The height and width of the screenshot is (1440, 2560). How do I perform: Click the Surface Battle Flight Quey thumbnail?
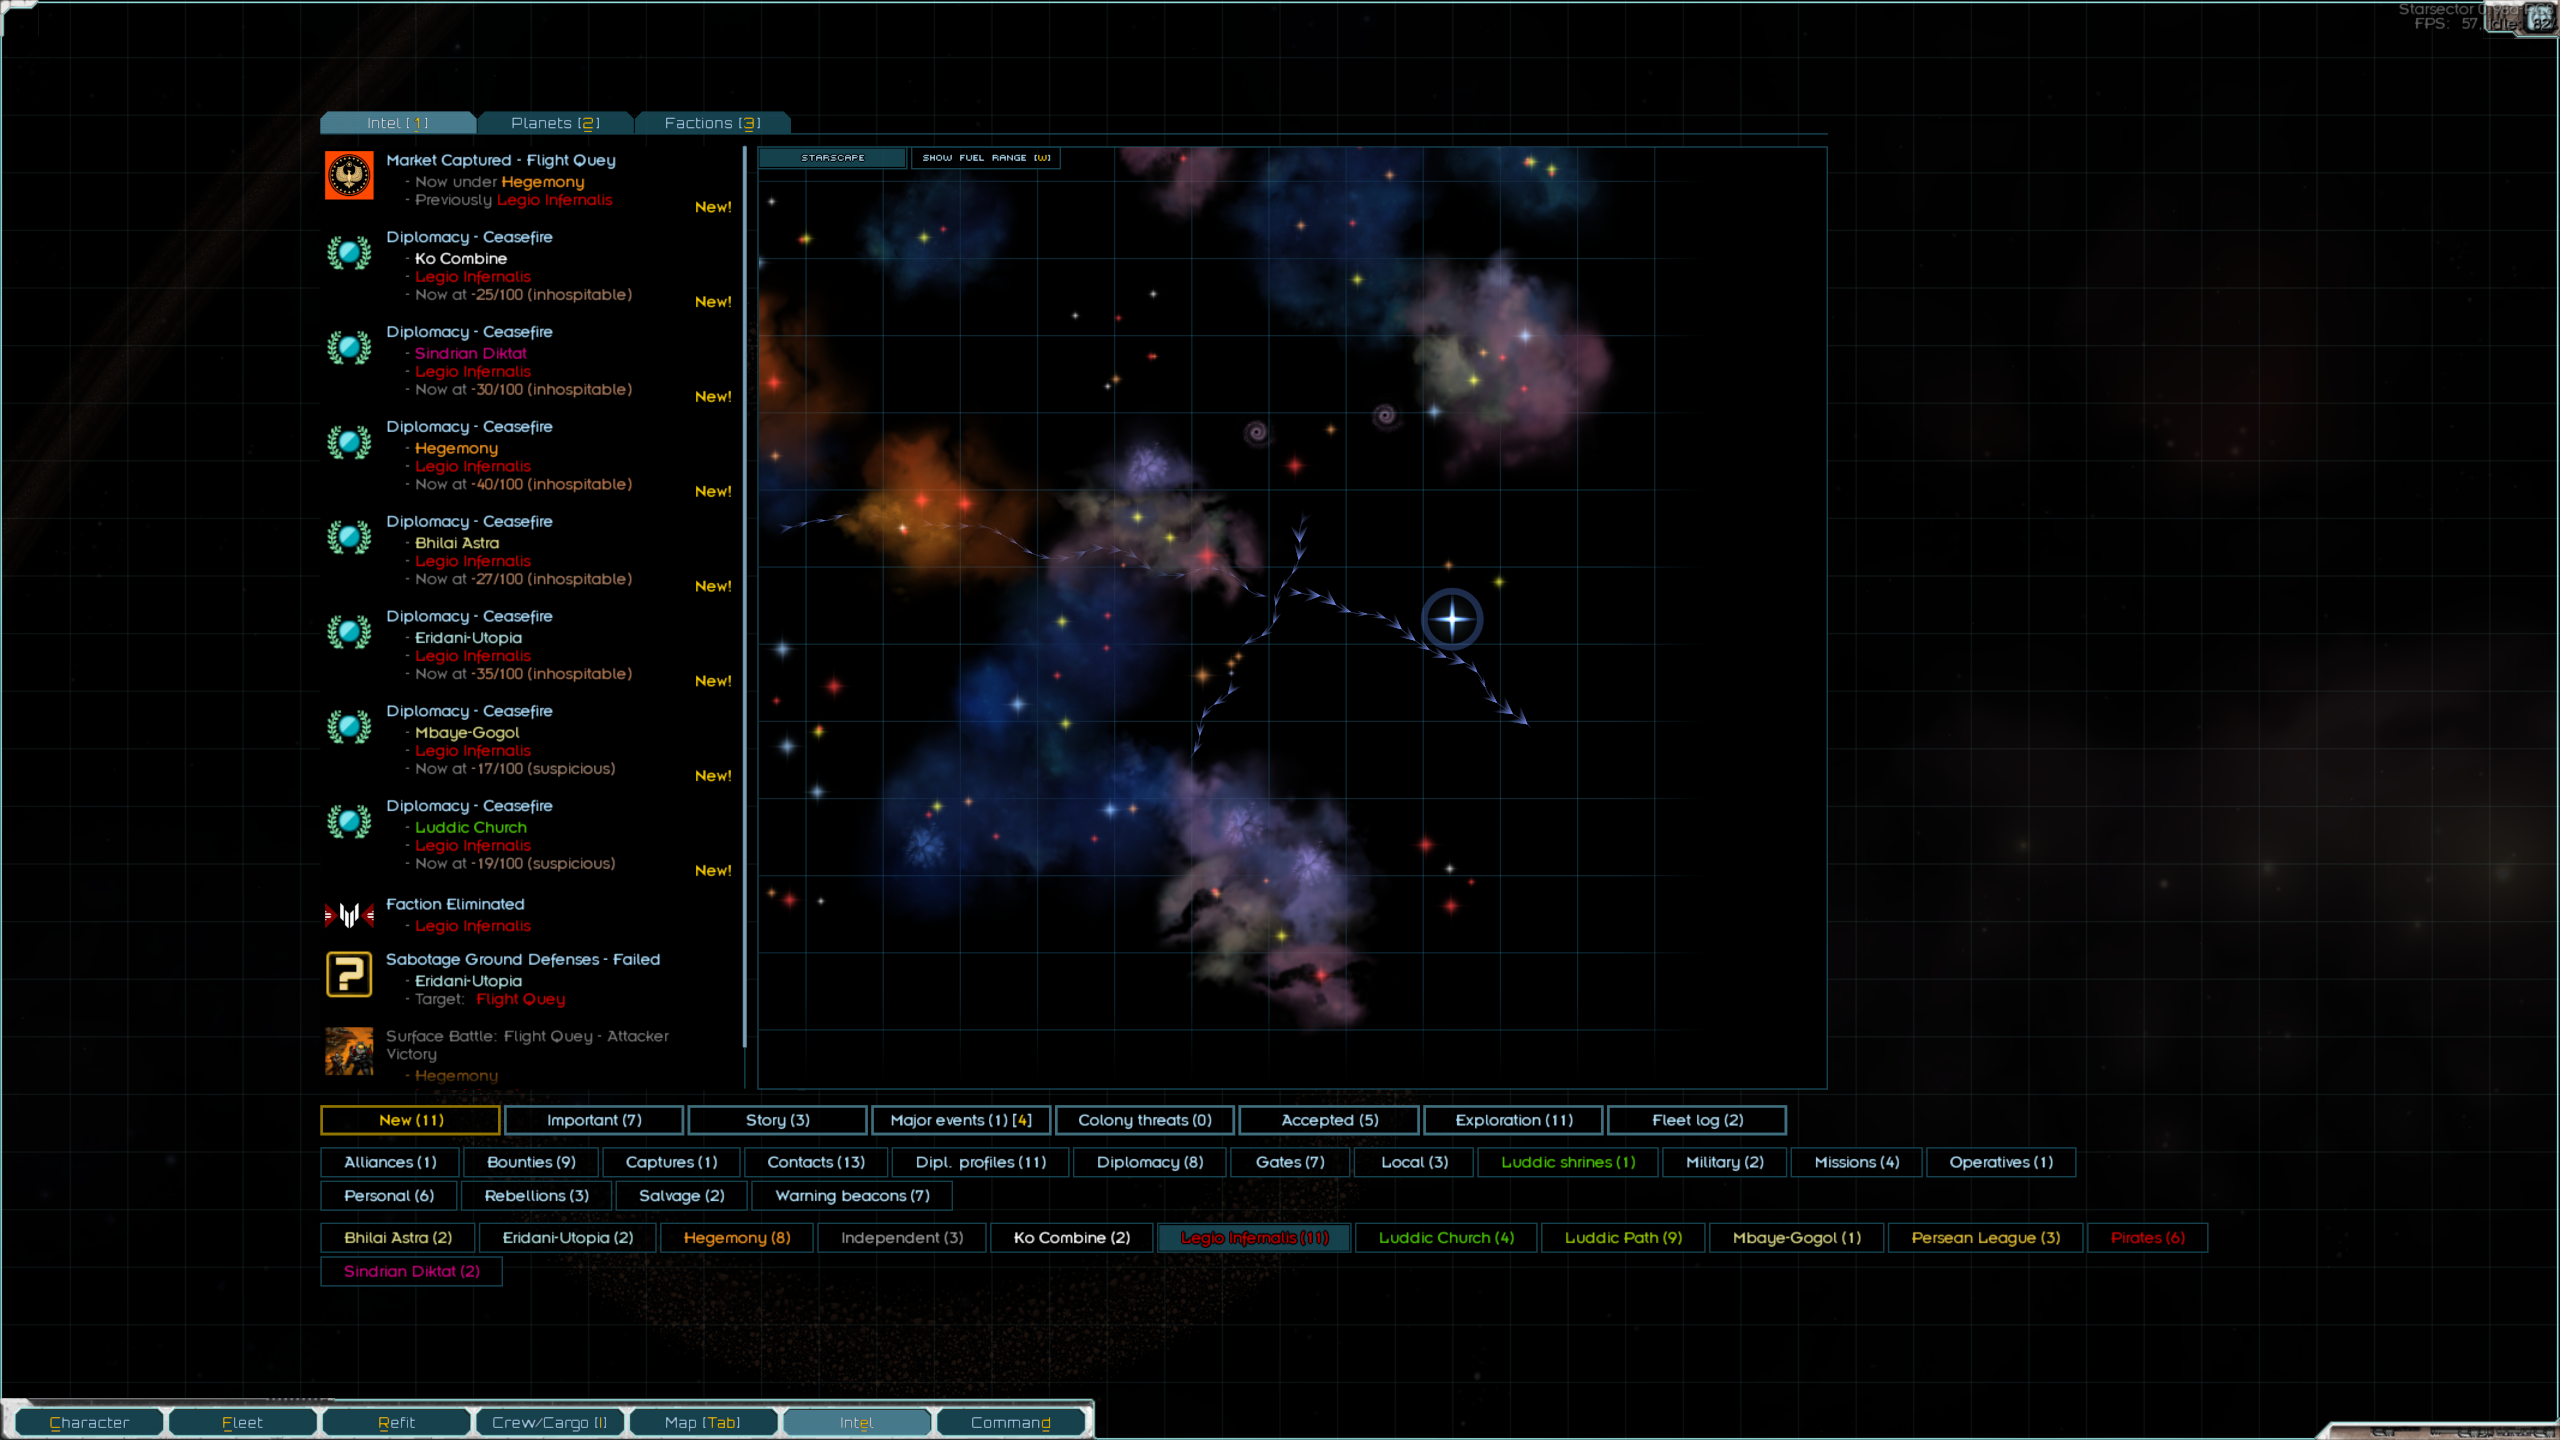(x=349, y=1051)
